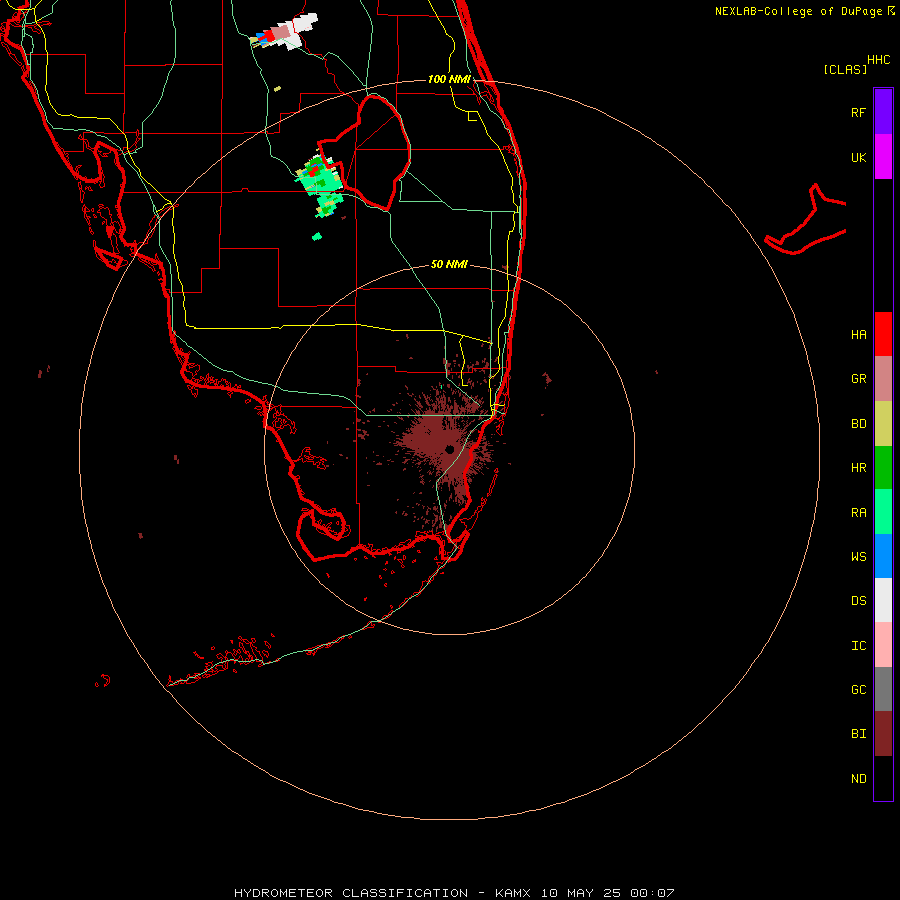Click the 'WS' legend label
This screenshot has height=900, width=900.
pos(858,556)
